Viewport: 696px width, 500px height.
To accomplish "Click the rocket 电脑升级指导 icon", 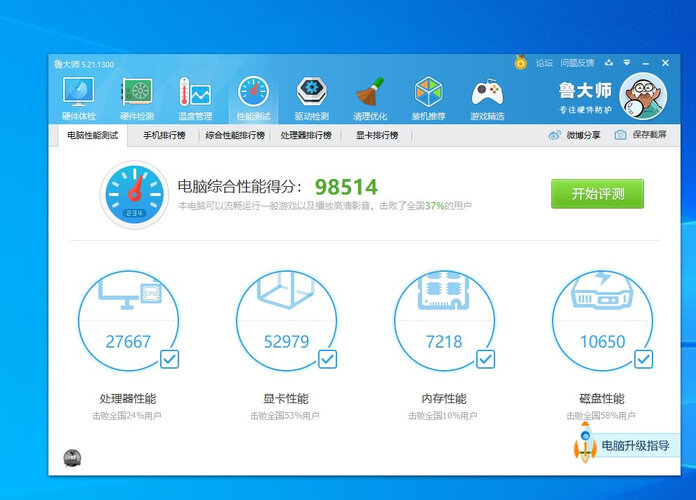I will pyautogui.click(x=585, y=441).
